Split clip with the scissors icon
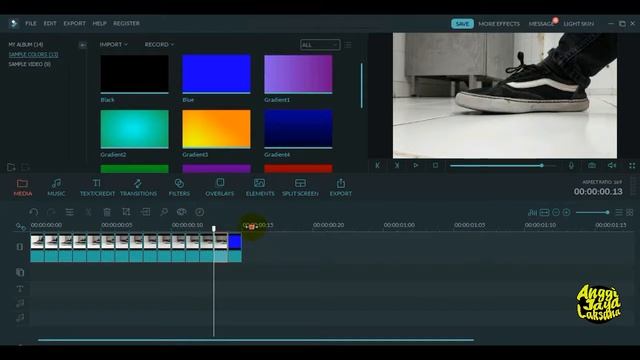The width and height of the screenshot is (640, 360). 88,212
